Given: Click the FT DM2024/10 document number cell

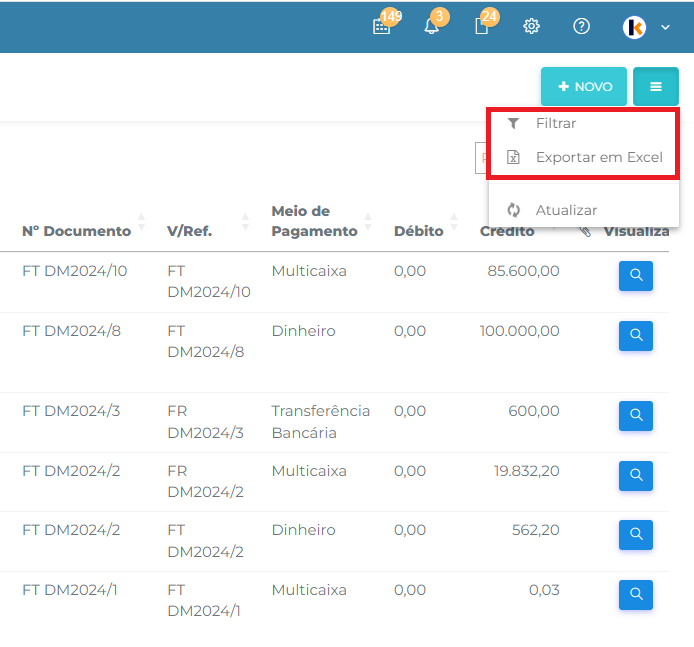Looking at the screenshot, I should [74, 271].
